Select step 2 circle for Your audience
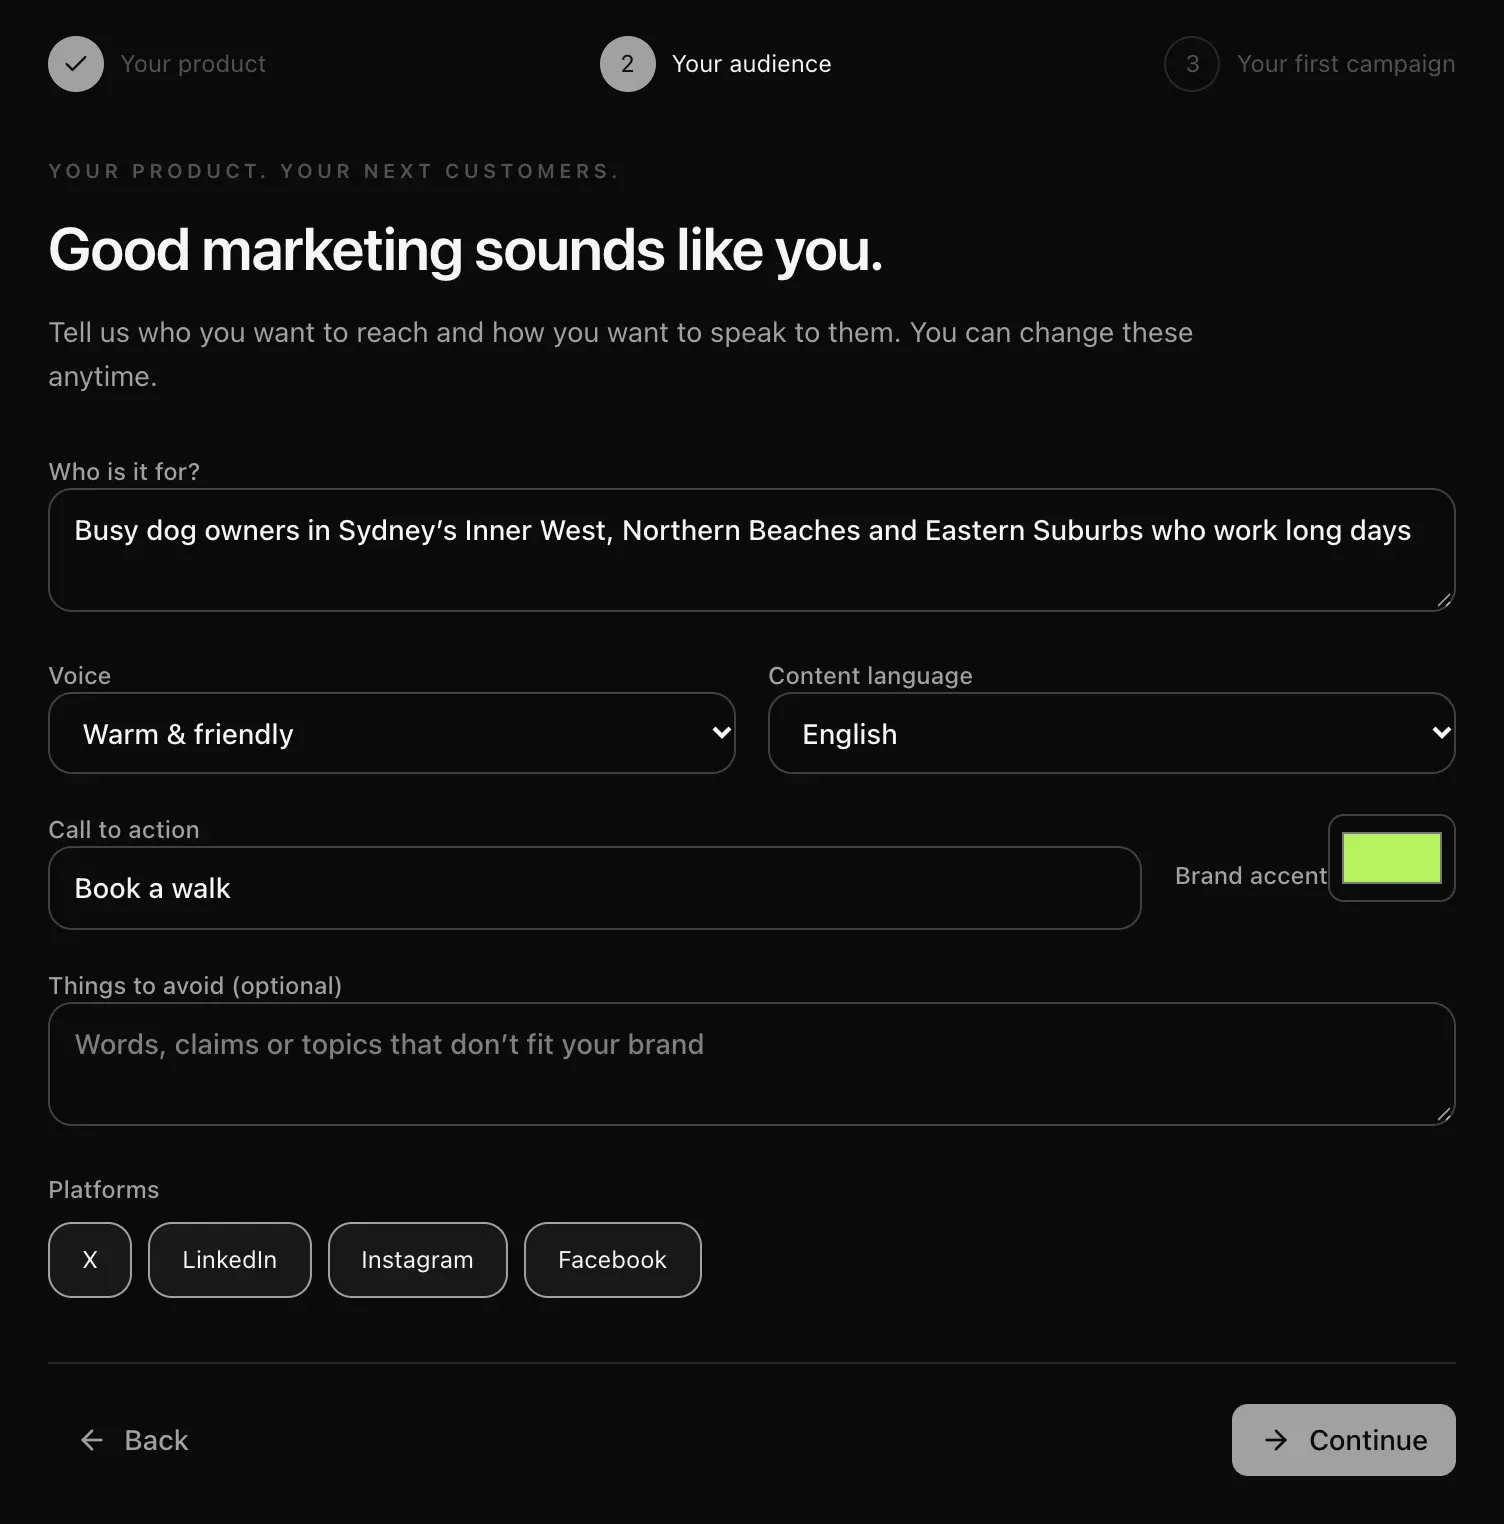Screen dimensions: 1504x1524 pos(628,64)
